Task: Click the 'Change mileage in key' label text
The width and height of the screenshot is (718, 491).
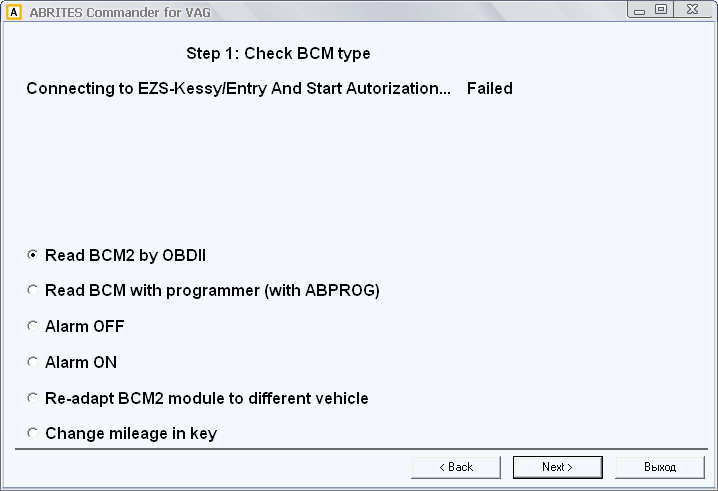Action: click(x=131, y=434)
